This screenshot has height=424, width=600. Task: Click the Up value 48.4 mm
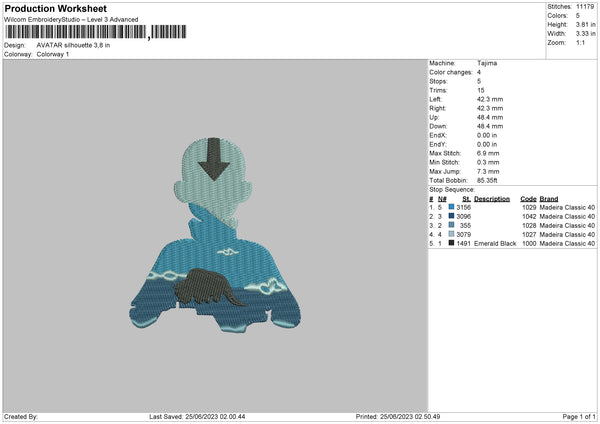(x=490, y=117)
